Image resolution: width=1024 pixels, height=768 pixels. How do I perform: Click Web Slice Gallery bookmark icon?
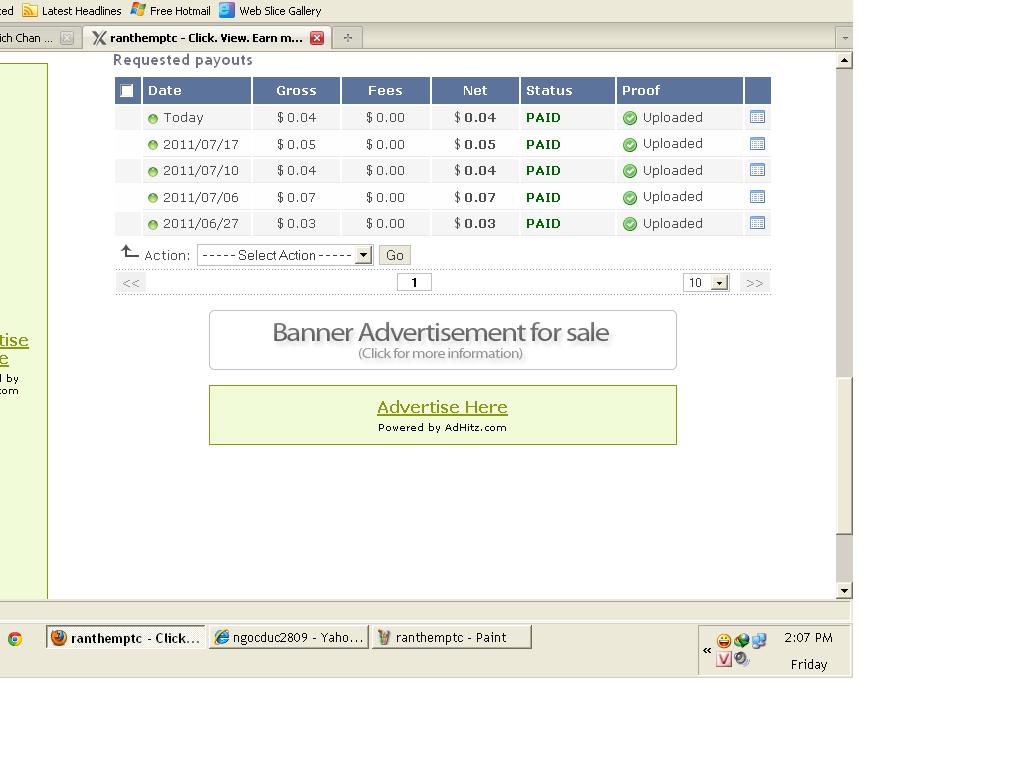tap(227, 10)
